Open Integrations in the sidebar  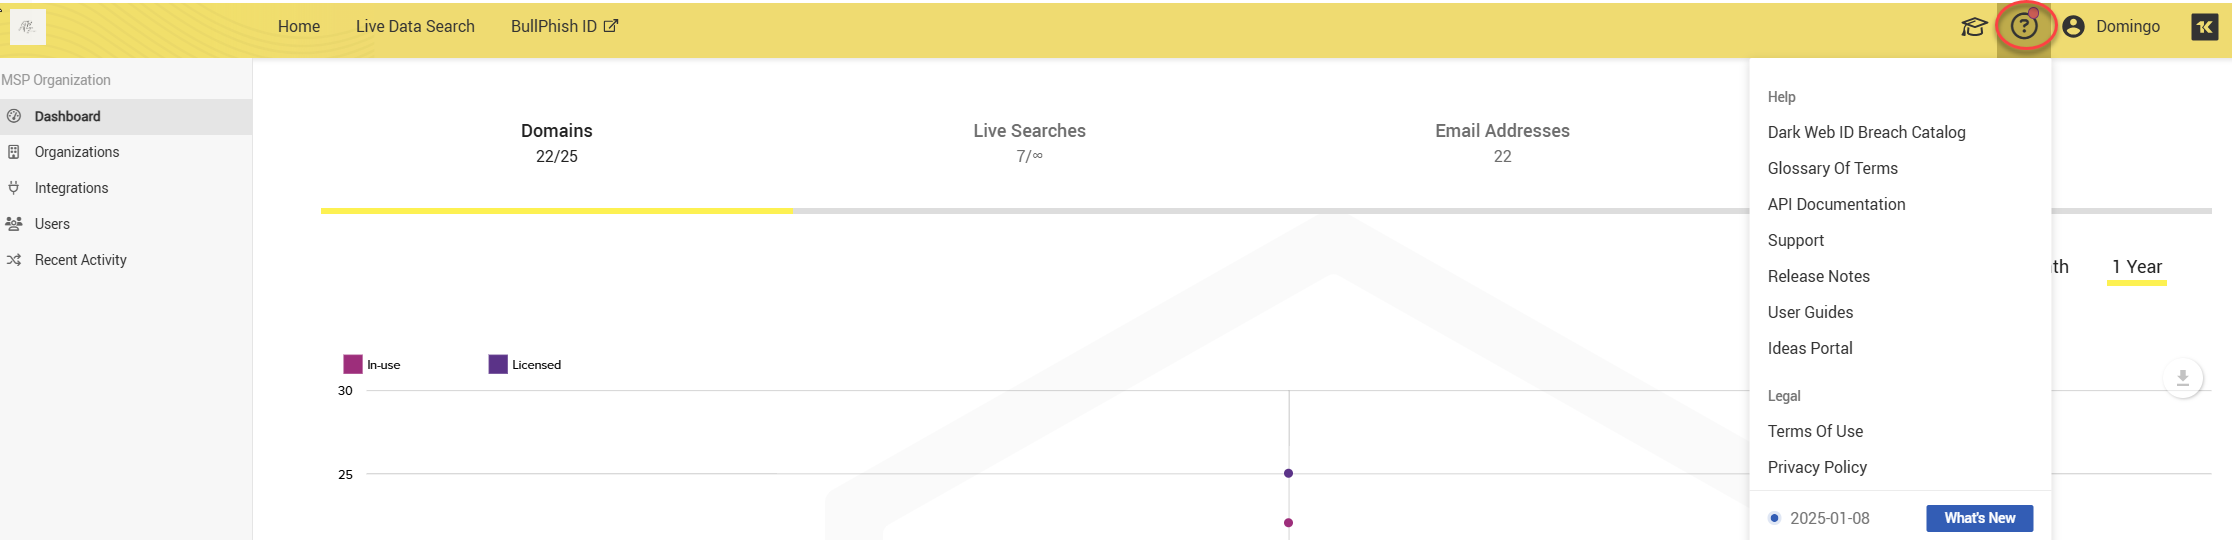coord(71,188)
